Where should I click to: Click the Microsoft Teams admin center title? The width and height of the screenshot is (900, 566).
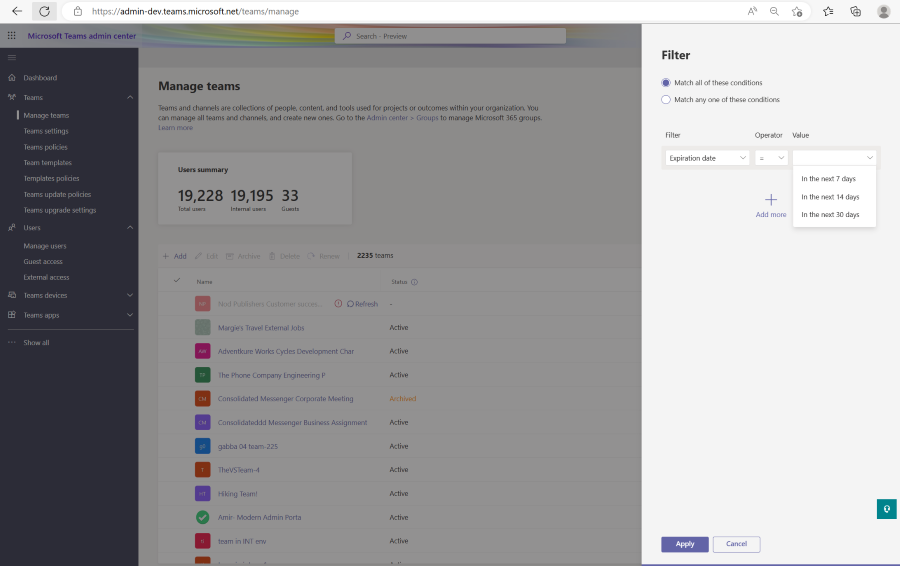click(x=82, y=36)
